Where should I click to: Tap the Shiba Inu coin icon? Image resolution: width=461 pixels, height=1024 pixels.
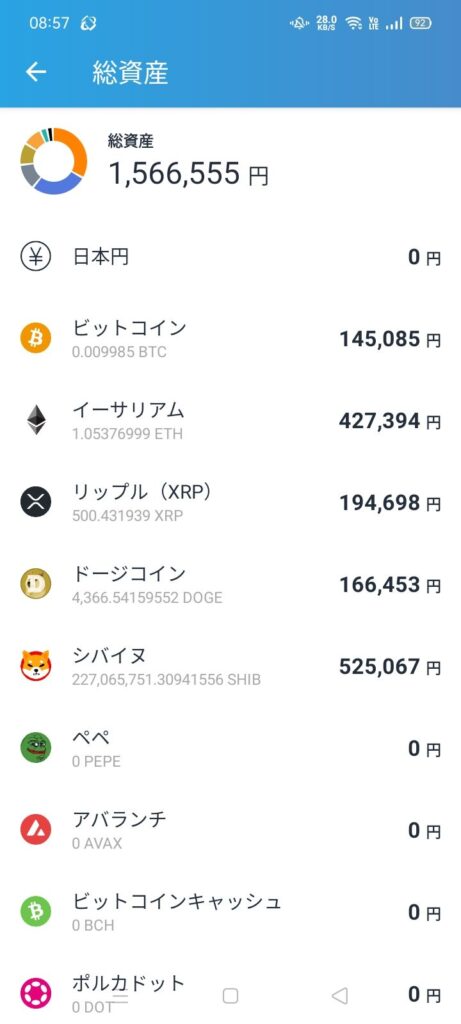point(35,666)
